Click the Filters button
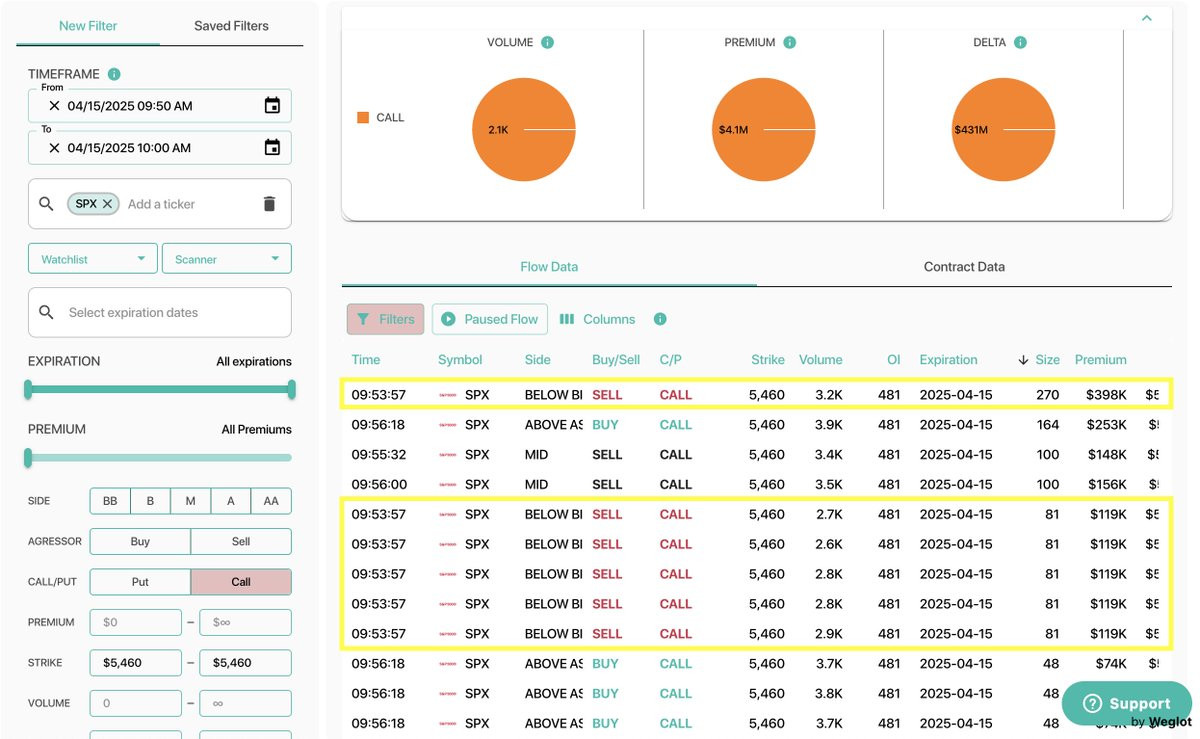Image resolution: width=1200 pixels, height=739 pixels. 386,319
